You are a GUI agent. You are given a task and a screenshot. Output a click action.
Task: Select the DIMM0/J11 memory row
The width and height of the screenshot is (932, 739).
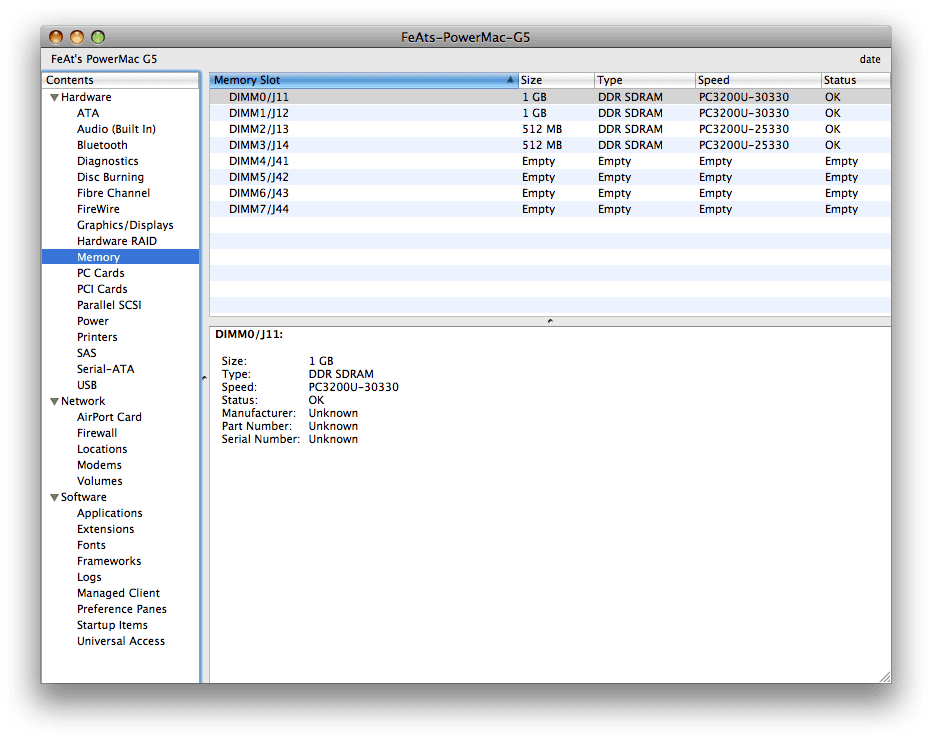tap(550, 97)
